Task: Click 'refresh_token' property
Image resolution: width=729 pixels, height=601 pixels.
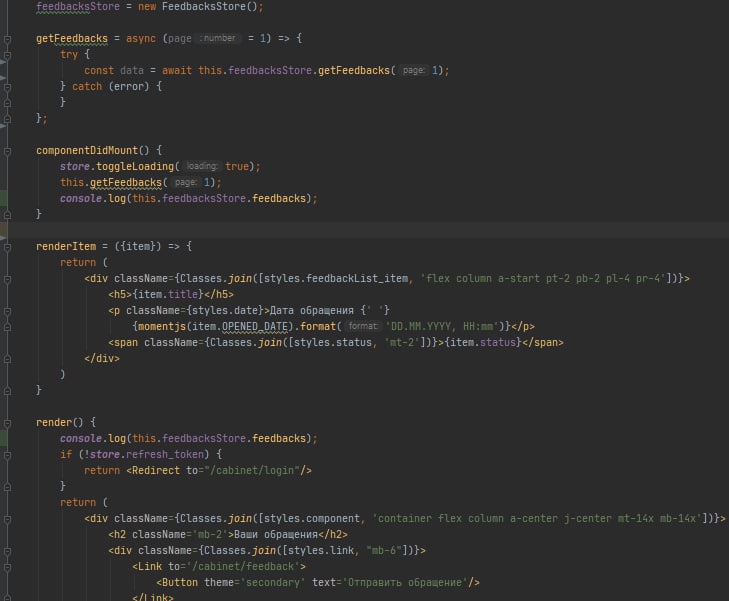Action: pos(165,454)
